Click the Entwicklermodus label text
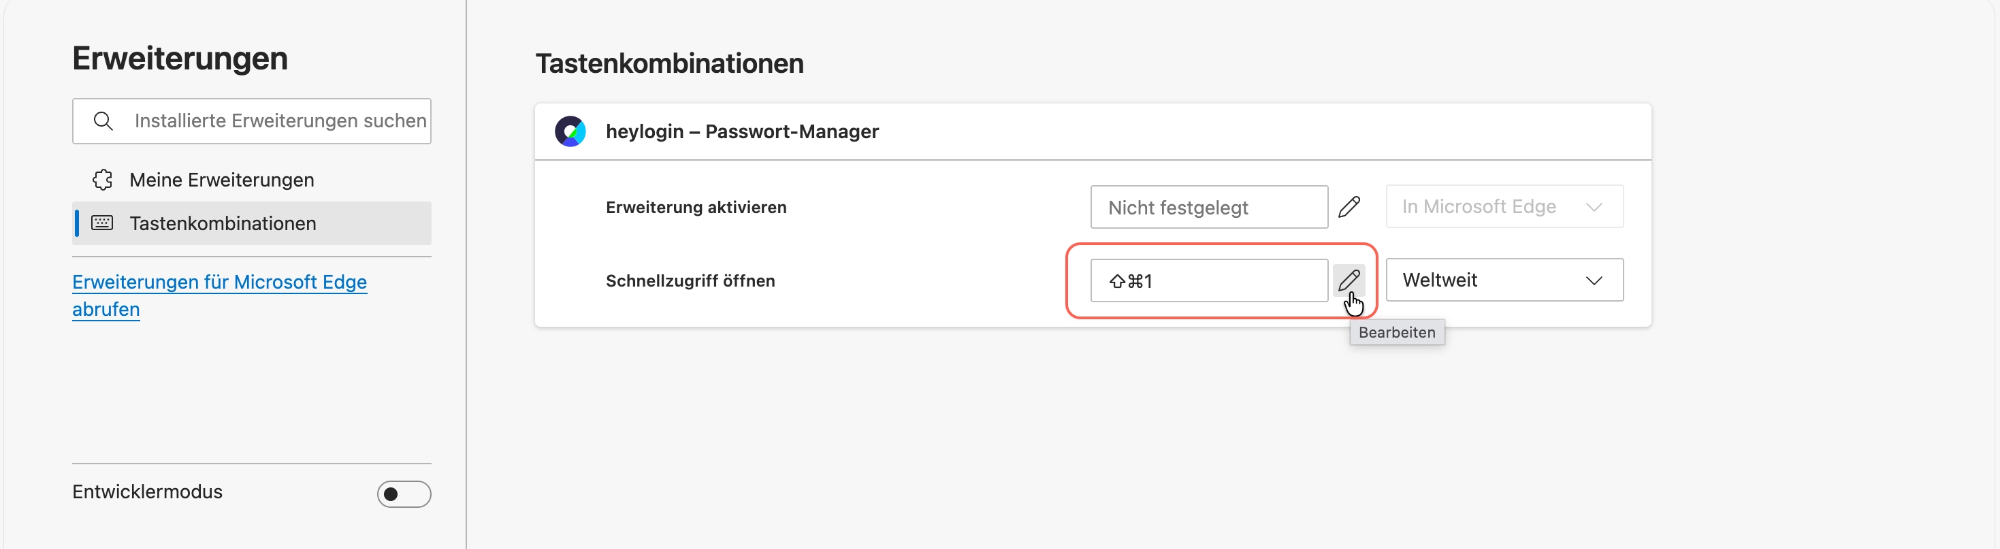Screen dimensions: 2000x549 click(147, 492)
